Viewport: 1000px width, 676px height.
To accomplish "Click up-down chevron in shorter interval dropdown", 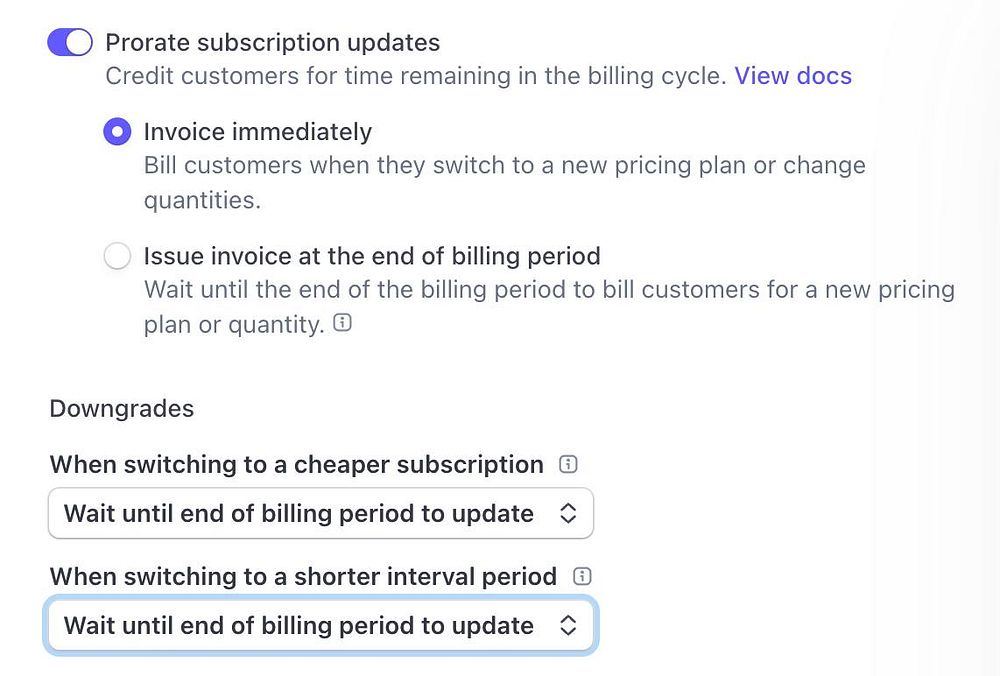I will (x=568, y=626).
